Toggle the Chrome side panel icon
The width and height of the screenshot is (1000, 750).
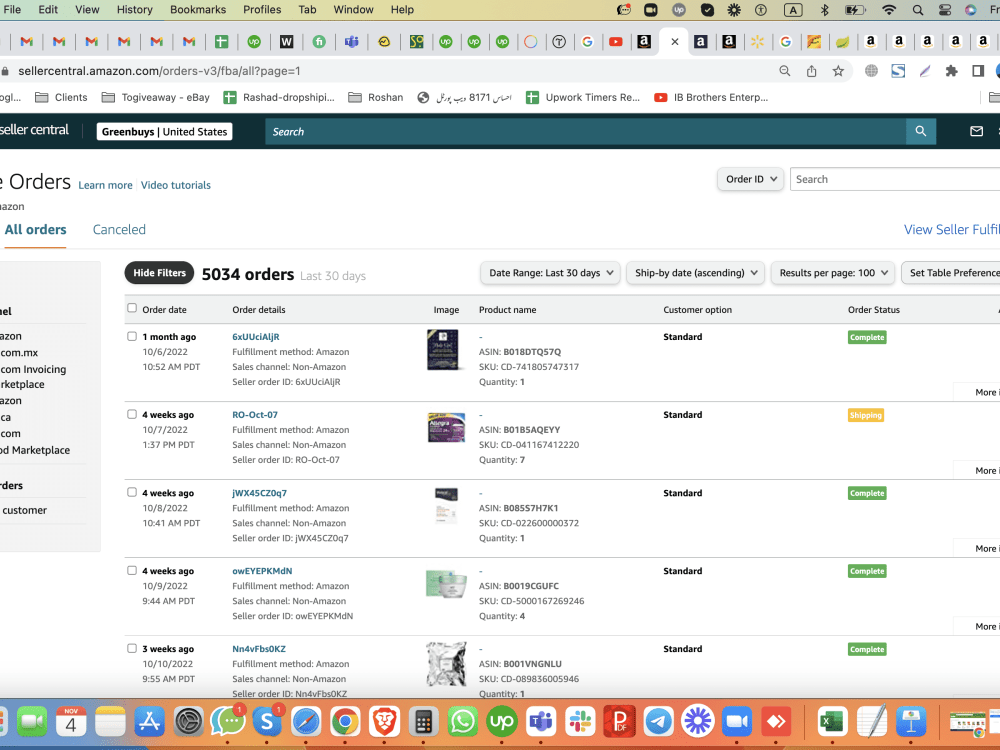(x=978, y=71)
